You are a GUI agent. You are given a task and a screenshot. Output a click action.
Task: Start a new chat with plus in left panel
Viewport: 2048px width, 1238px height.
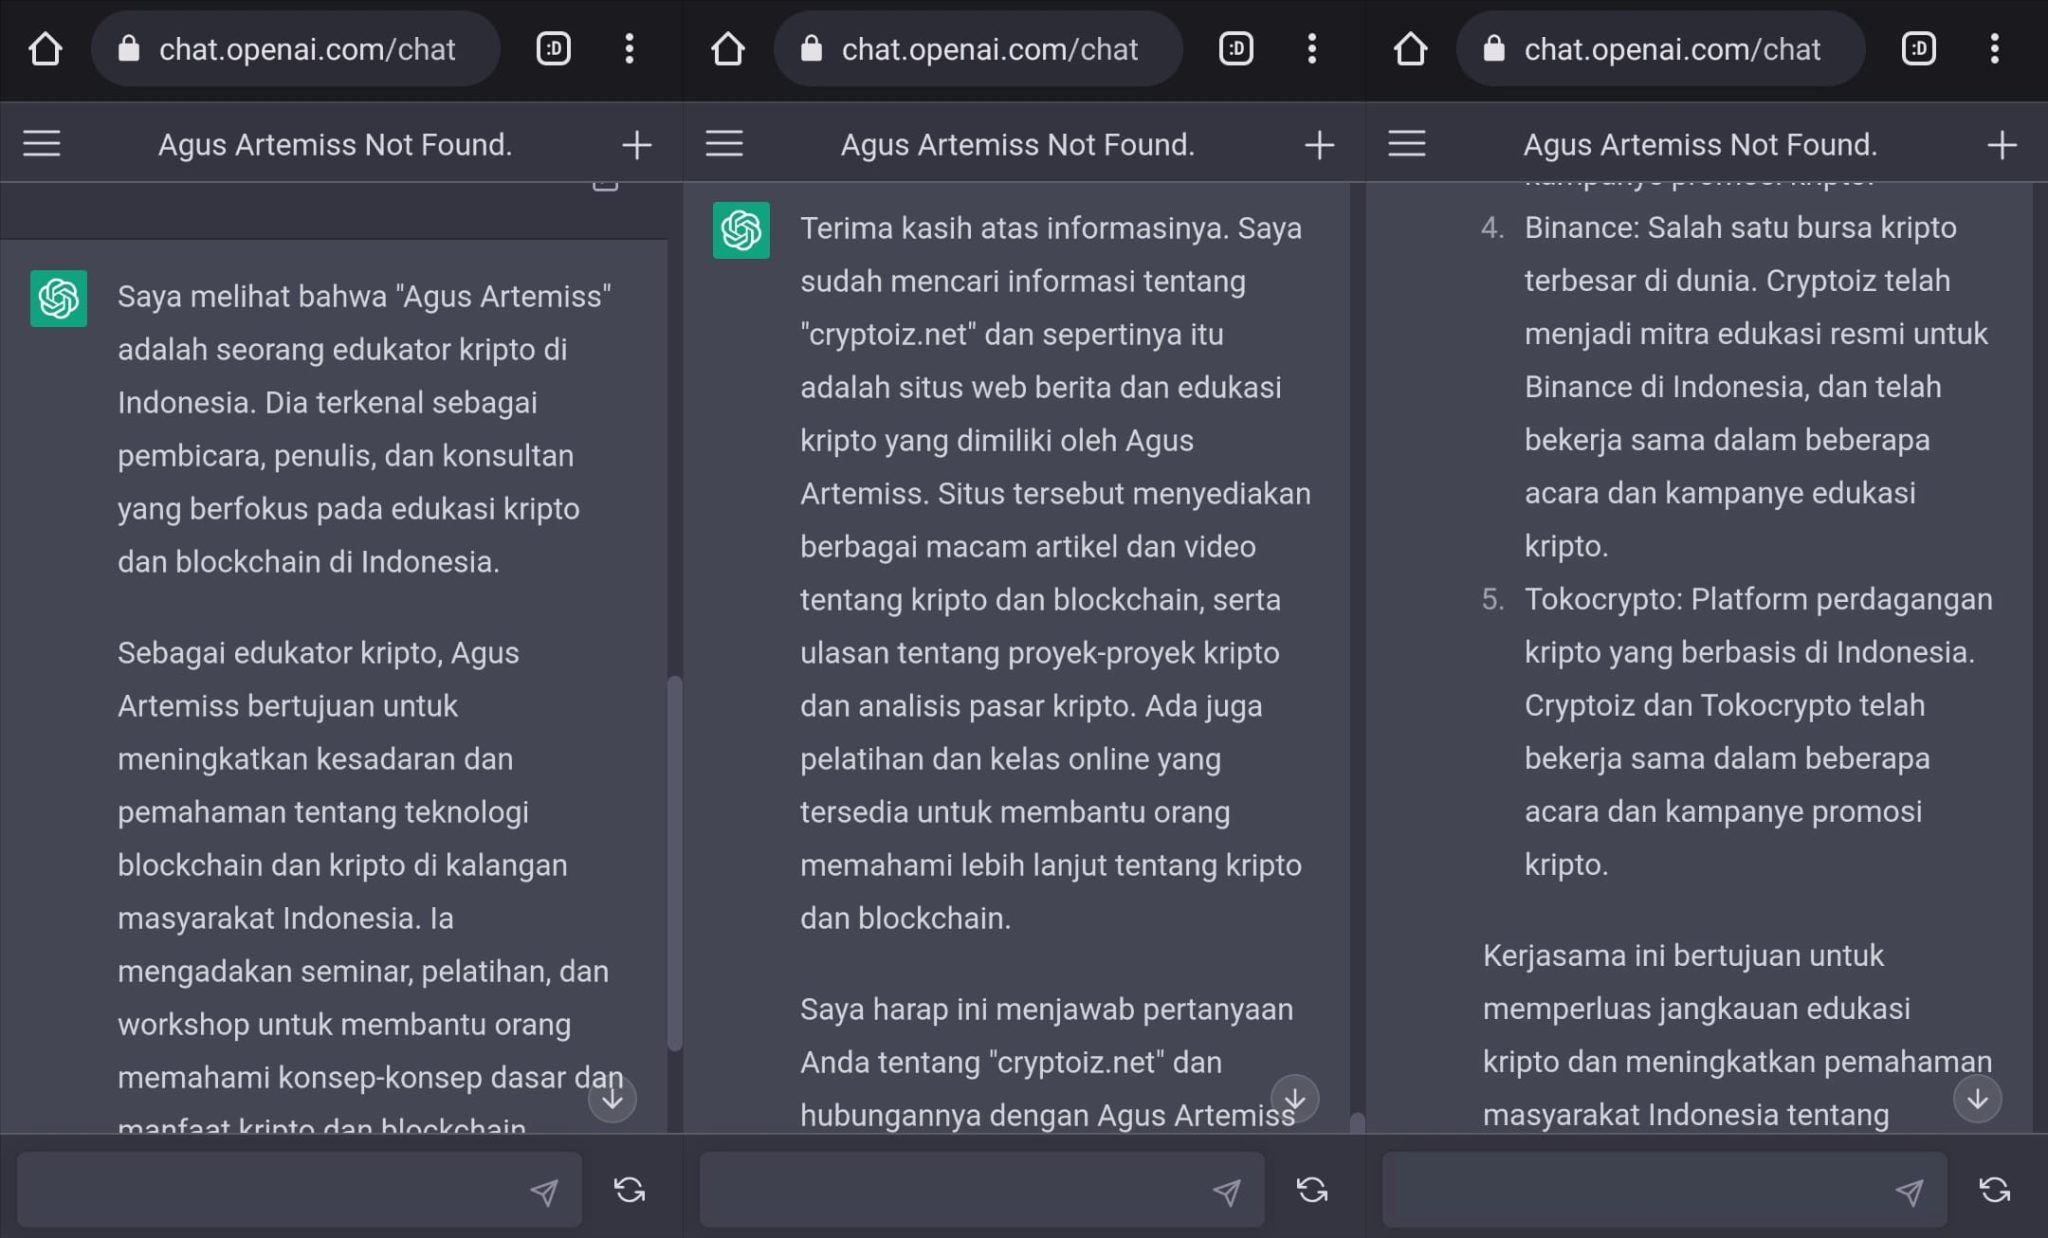637,145
